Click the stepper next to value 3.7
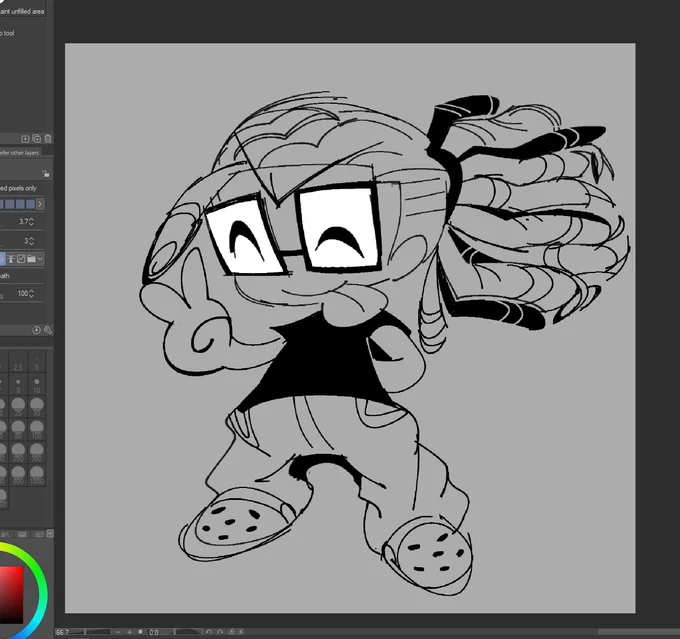Image resolution: width=680 pixels, height=639 pixels. pos(31,222)
